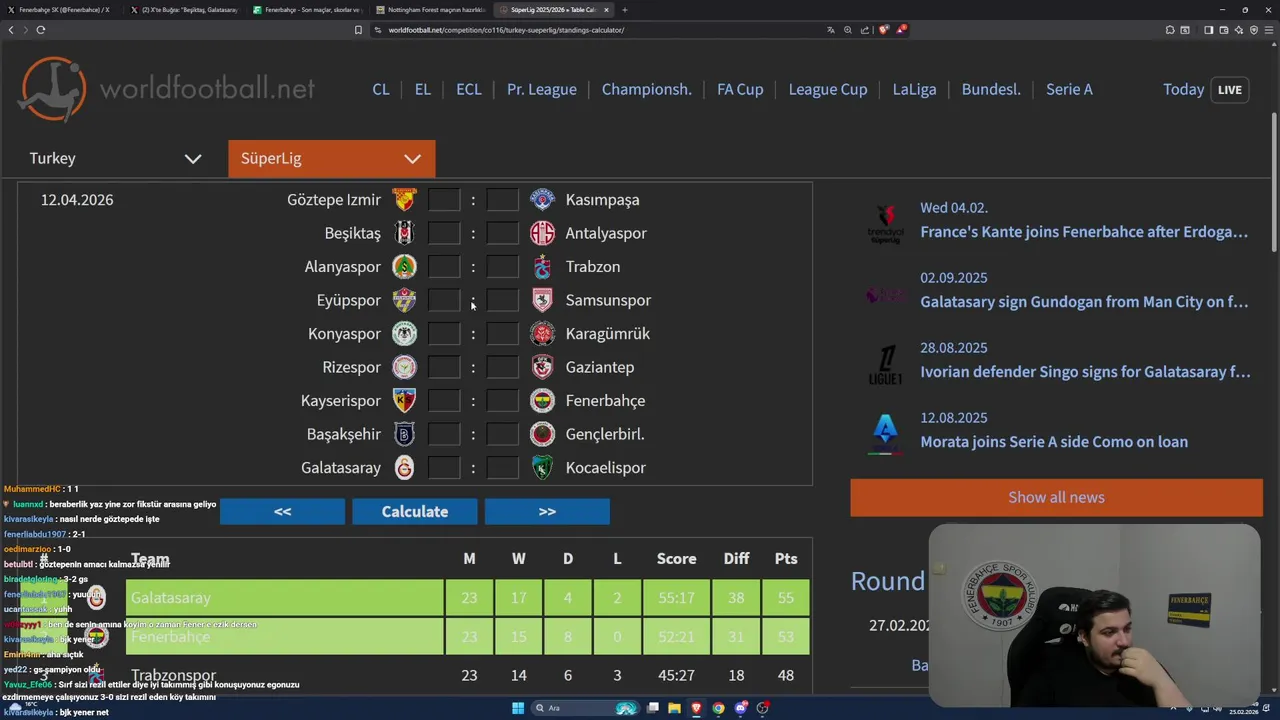Open Singo signs for Galatasaray news
The image size is (1280, 720).
coord(1085,372)
